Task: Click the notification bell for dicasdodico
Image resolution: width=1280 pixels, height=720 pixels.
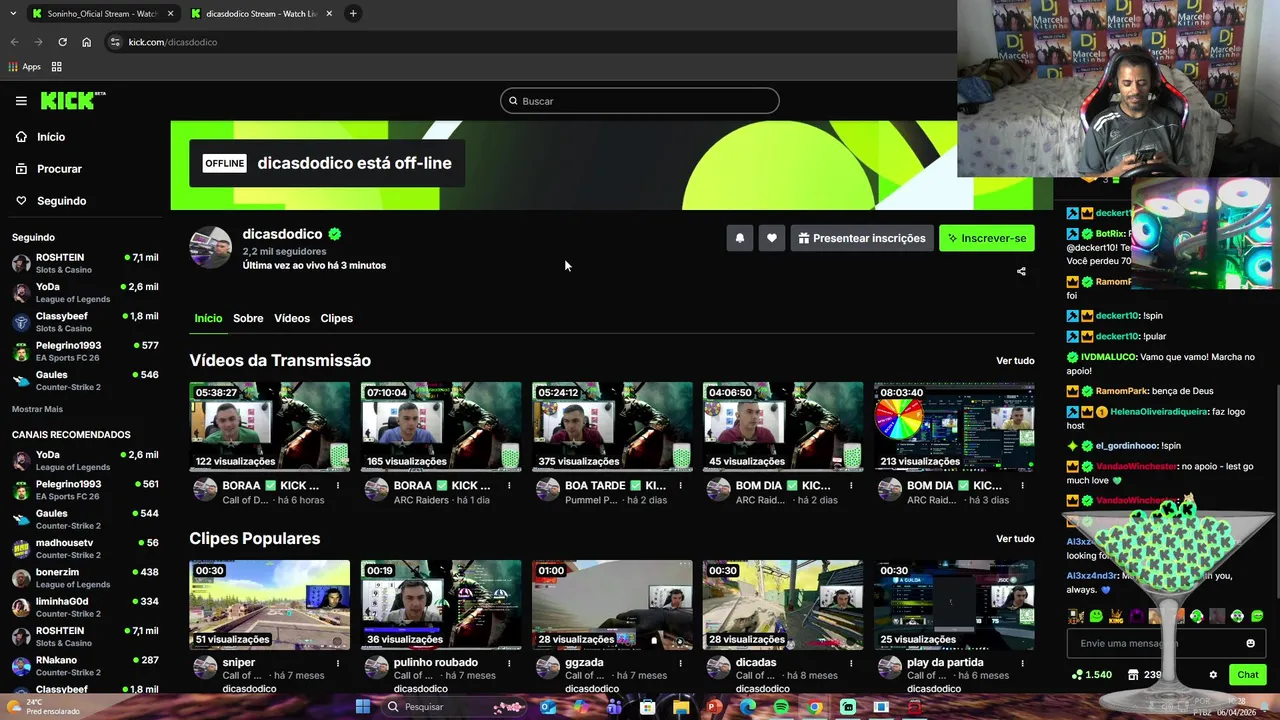Action: [740, 238]
